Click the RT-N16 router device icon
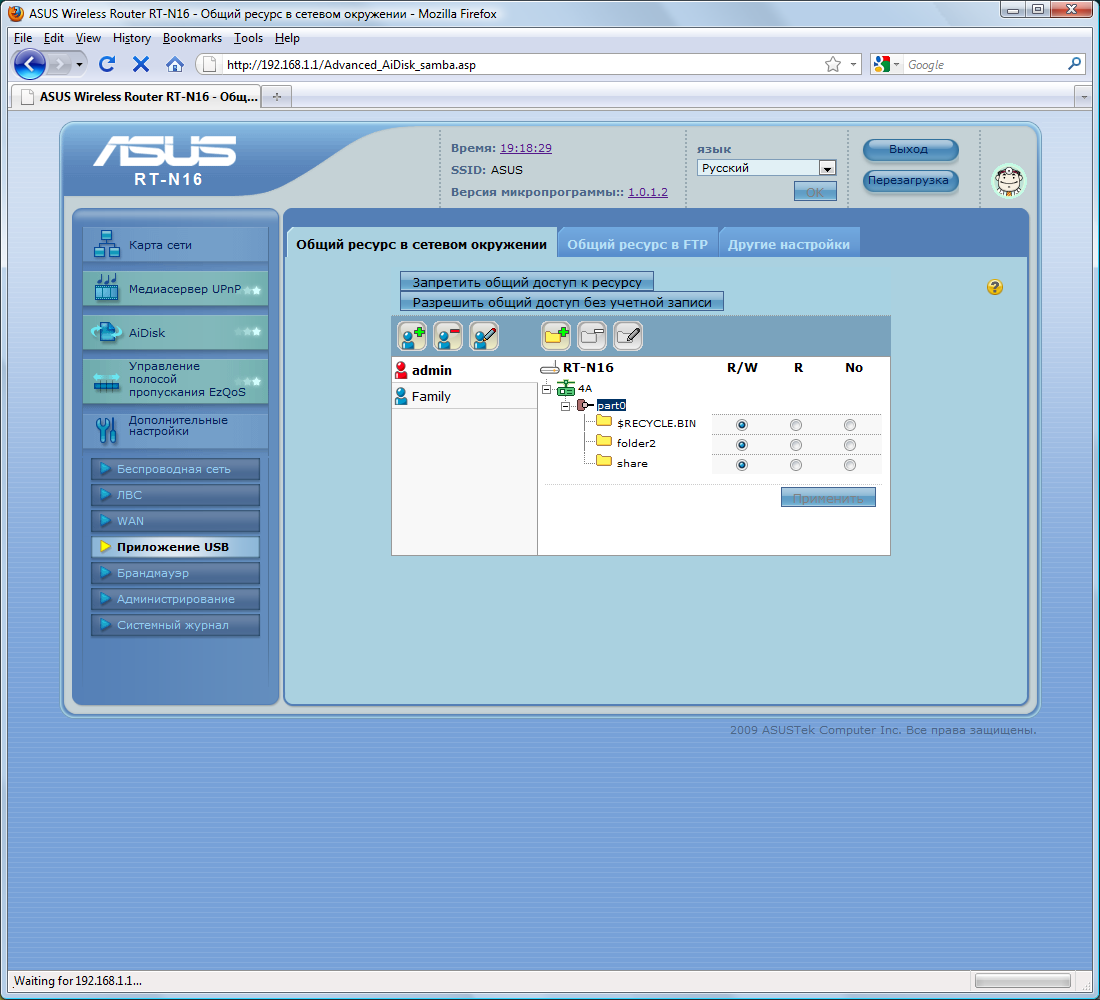Image resolution: width=1100 pixels, height=1000 pixels. 549,368
